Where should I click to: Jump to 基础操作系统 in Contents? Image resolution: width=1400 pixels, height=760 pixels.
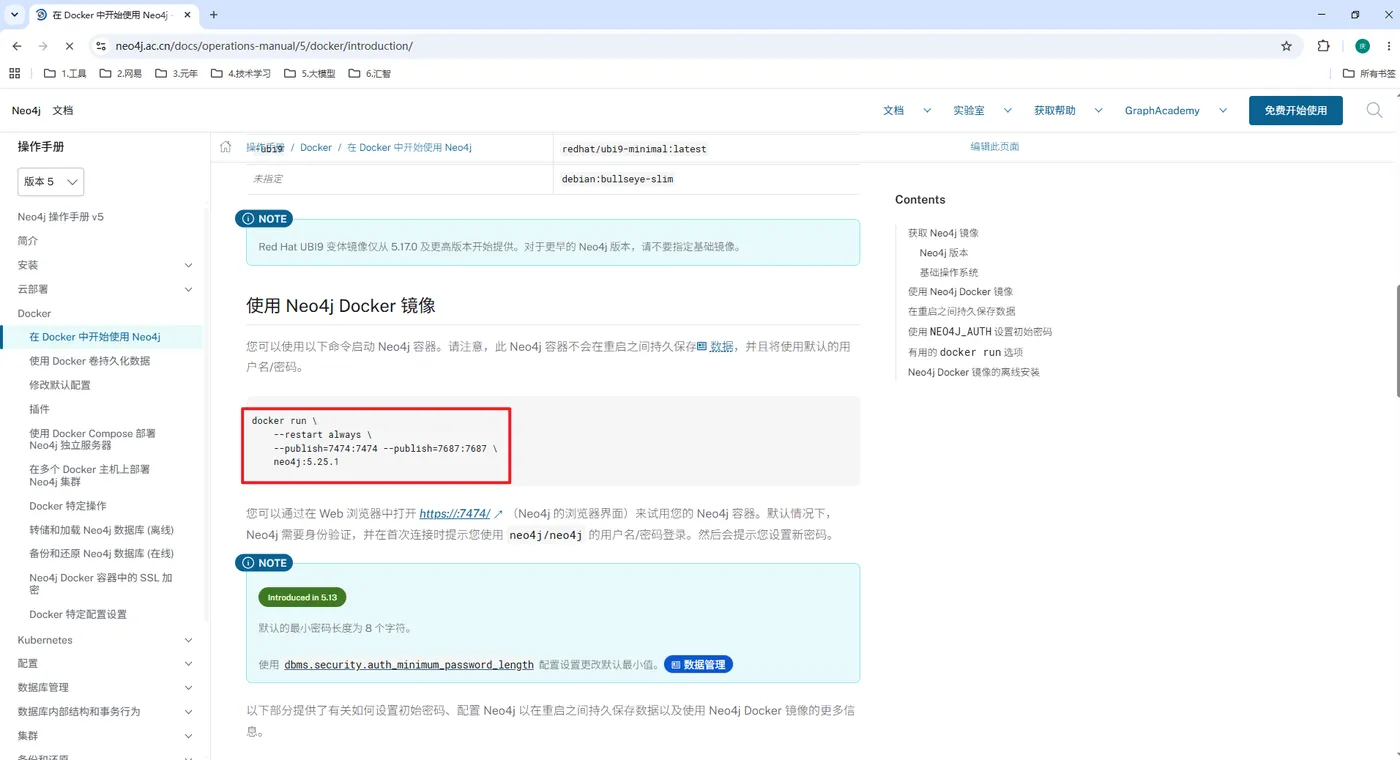tap(949, 272)
